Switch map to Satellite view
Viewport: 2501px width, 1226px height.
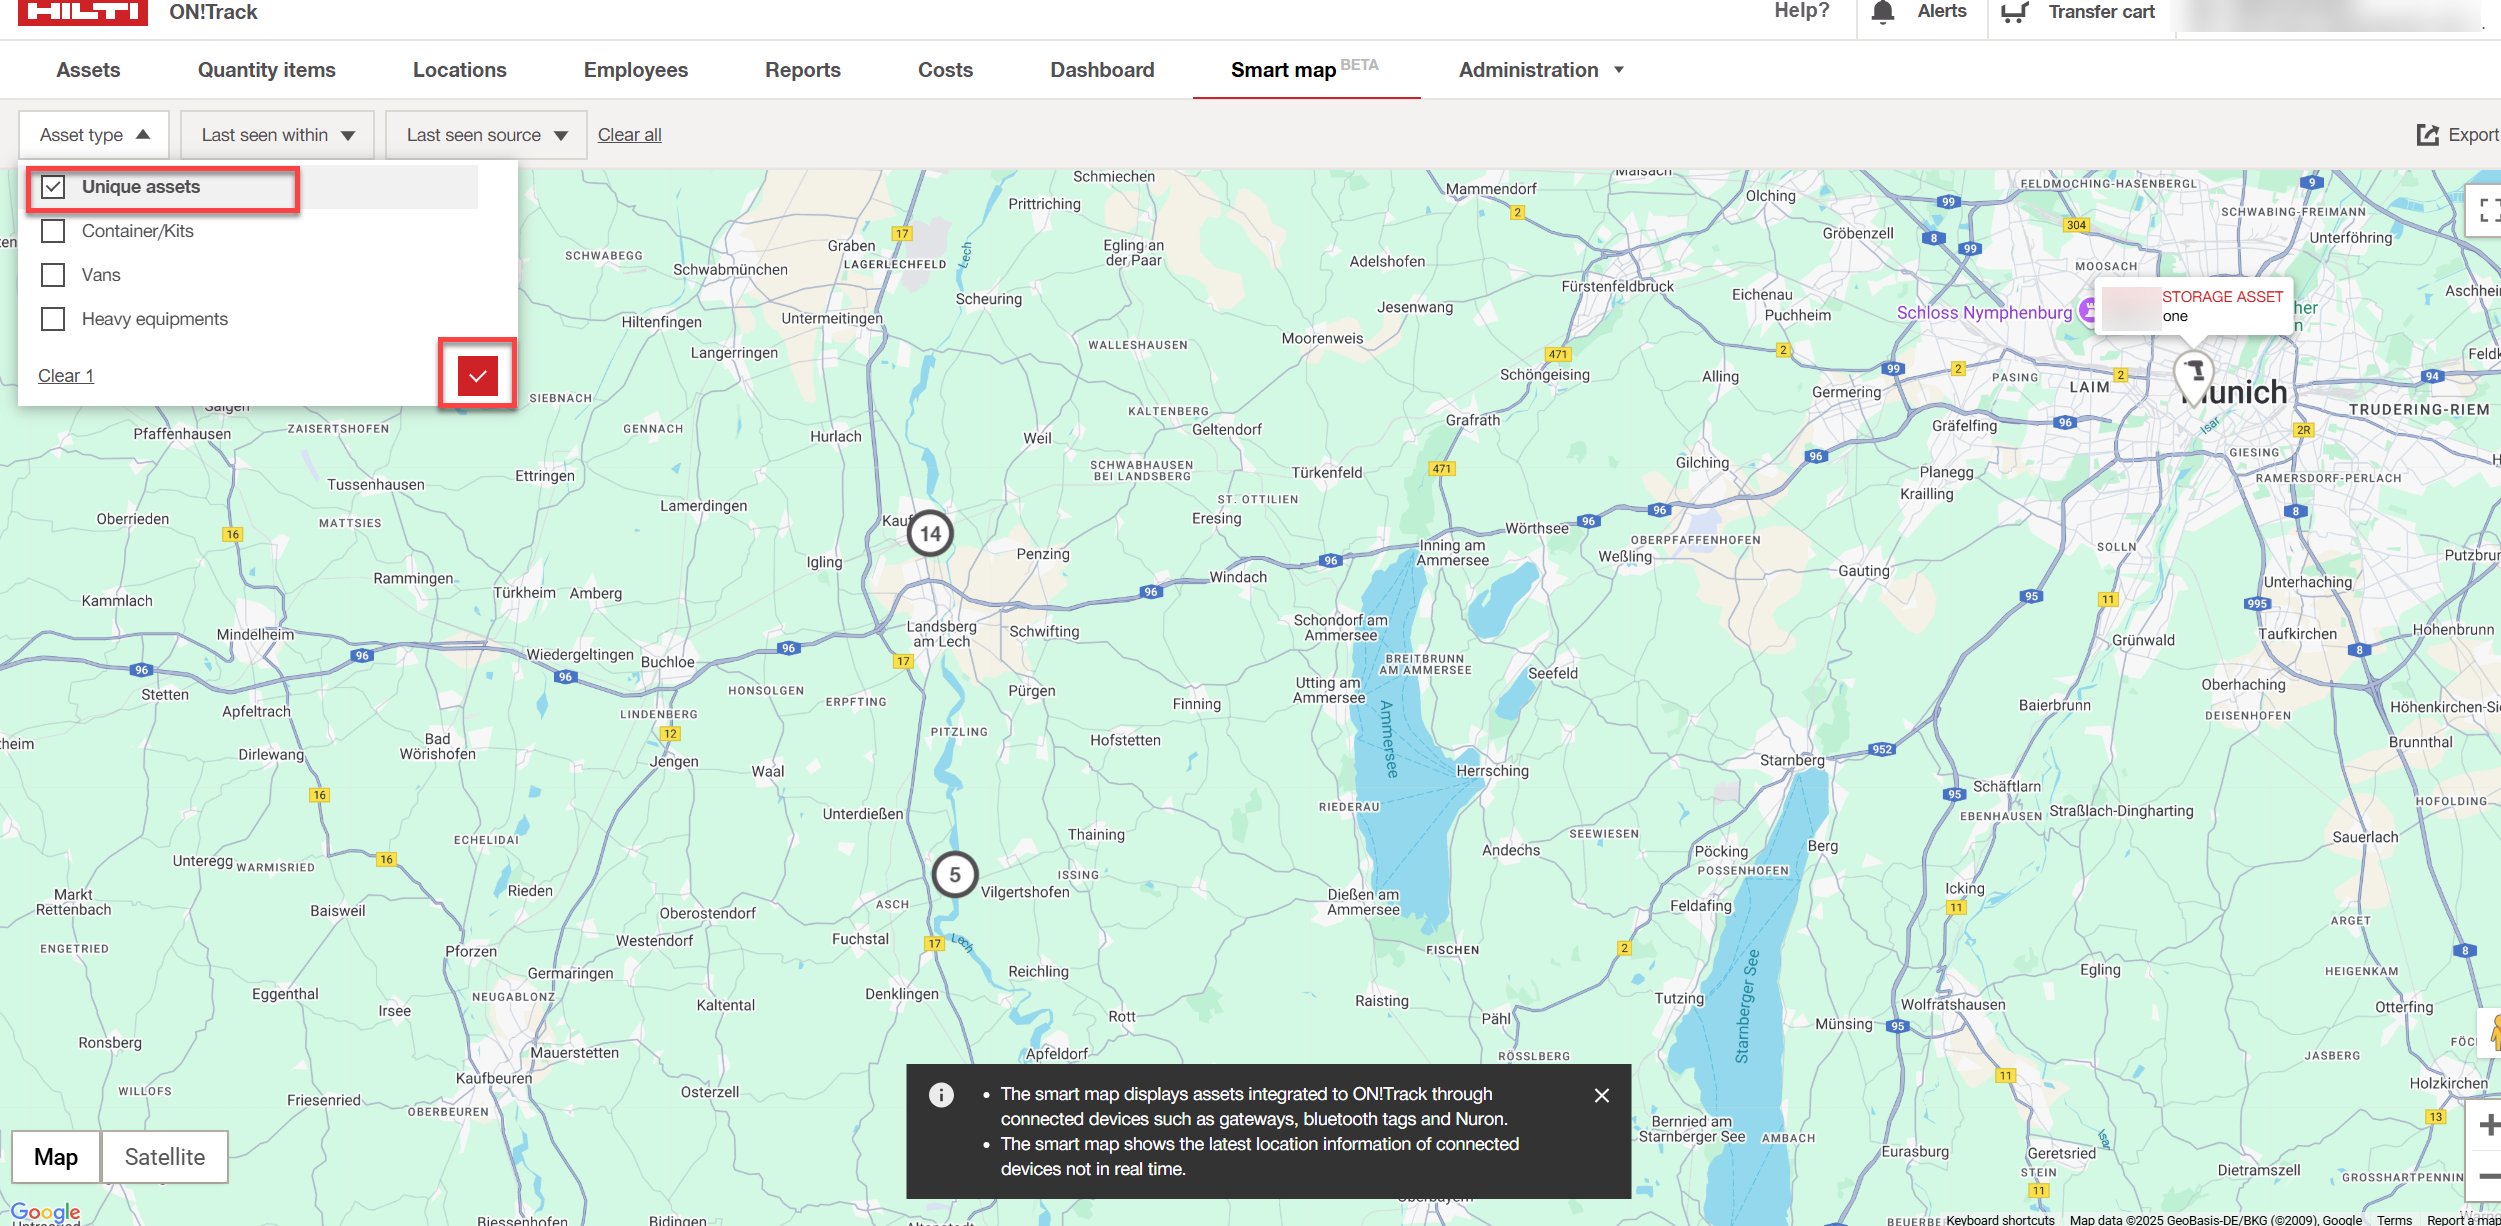pos(164,1157)
